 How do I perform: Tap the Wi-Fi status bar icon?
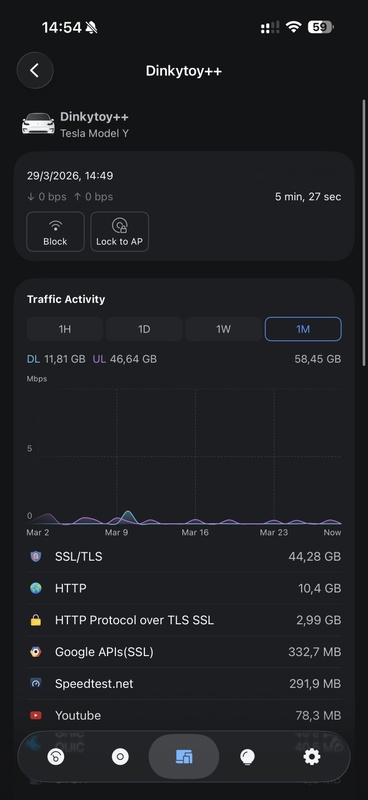(293, 27)
